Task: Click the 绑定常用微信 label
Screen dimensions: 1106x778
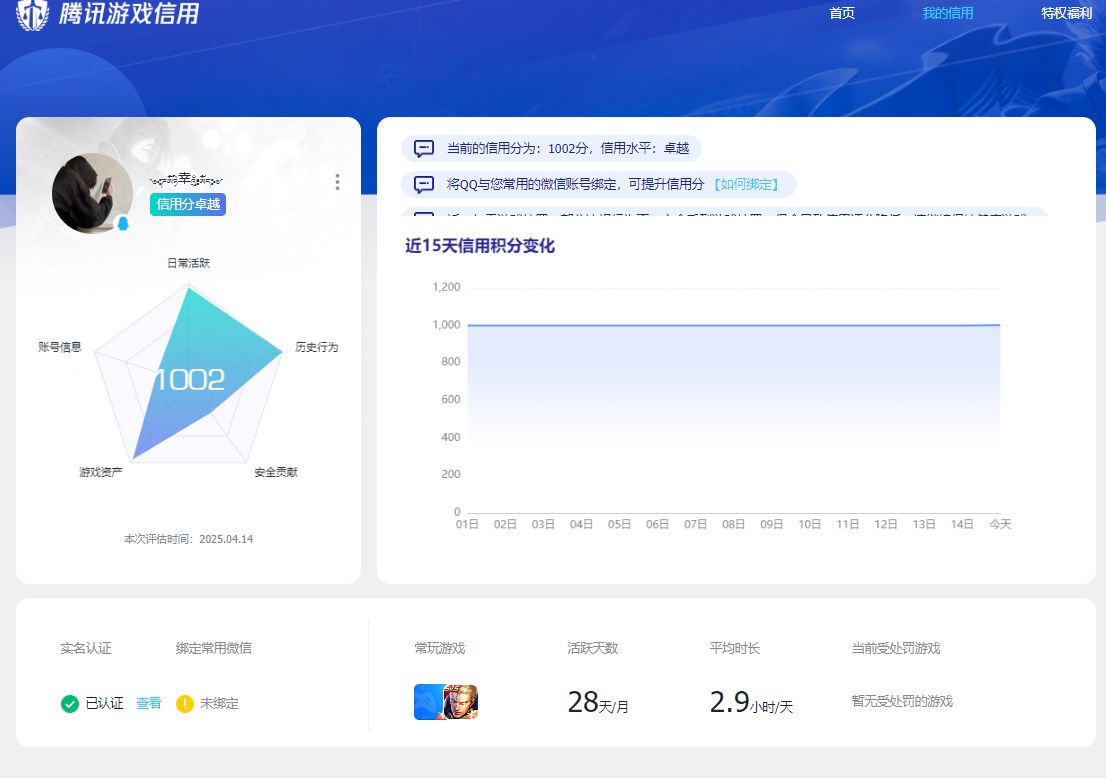Action: point(214,648)
